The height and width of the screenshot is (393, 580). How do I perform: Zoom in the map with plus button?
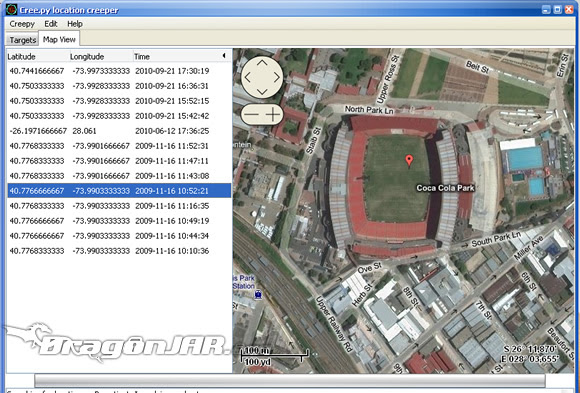[273, 114]
